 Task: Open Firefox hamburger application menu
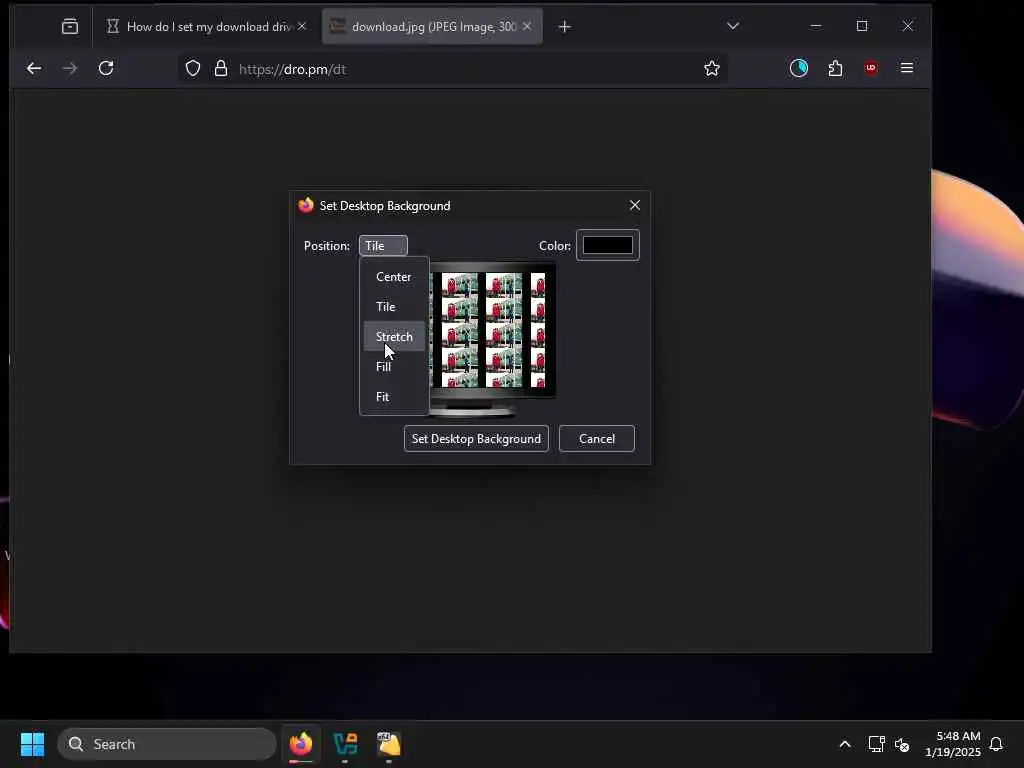(906, 68)
